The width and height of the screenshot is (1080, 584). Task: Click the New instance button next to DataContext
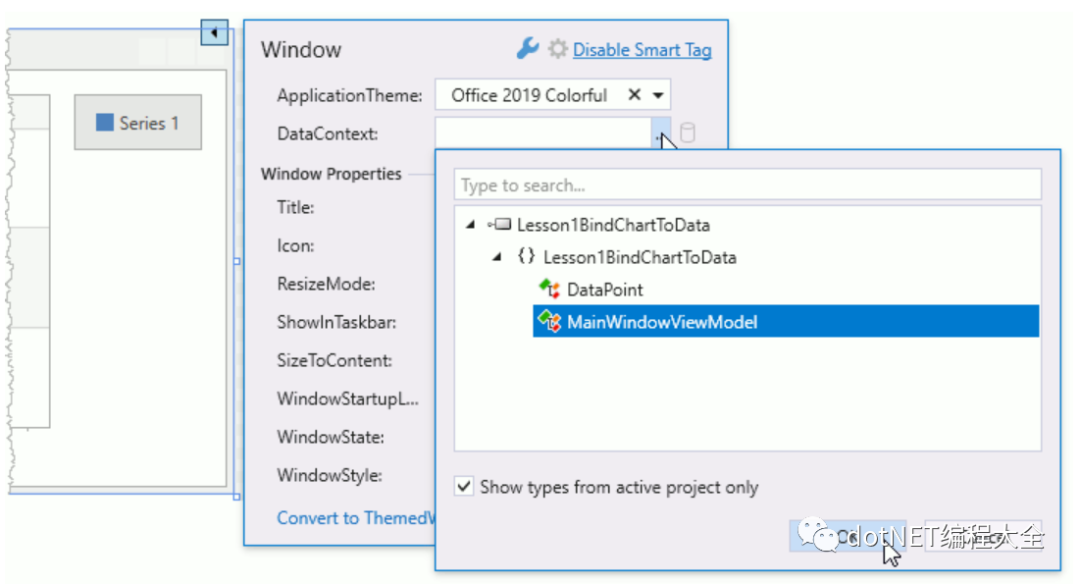(661, 131)
